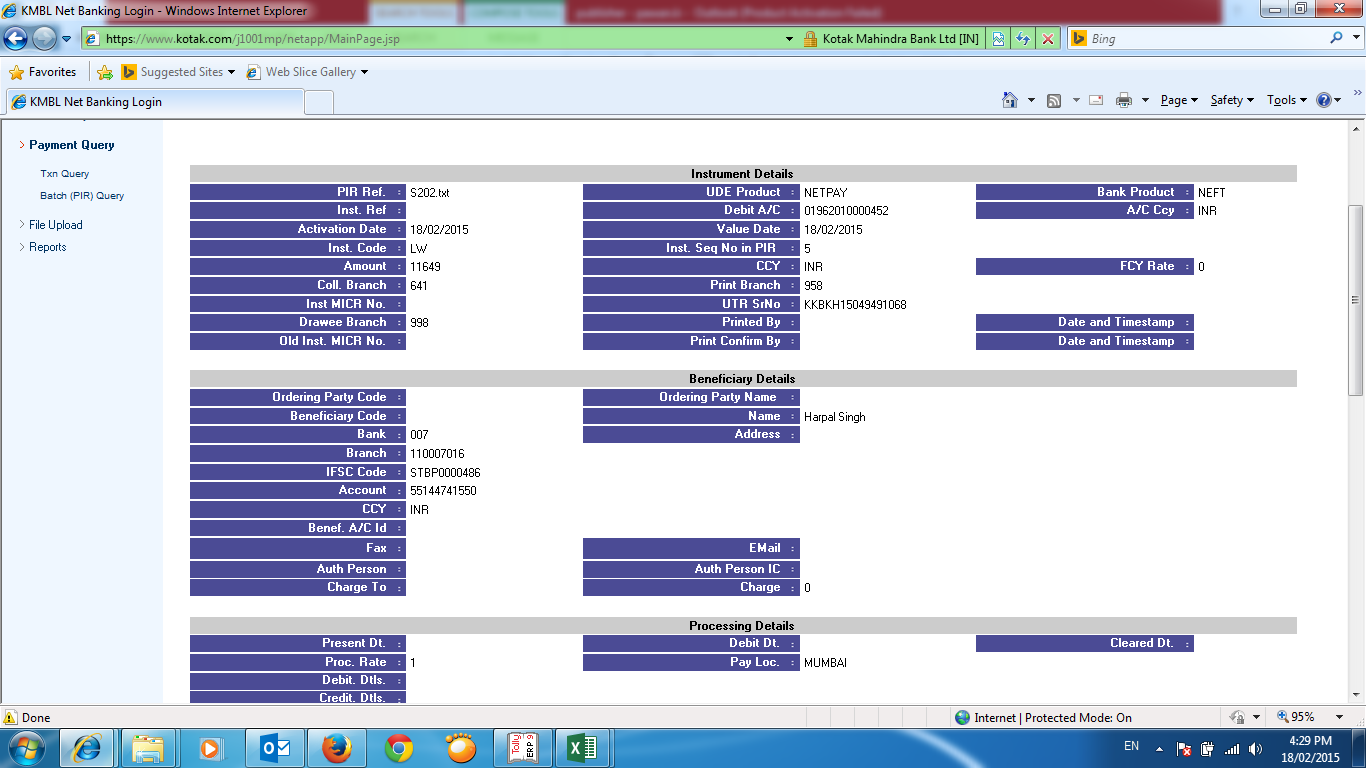Open the Suggested Sites link
This screenshot has width=1366, height=768.
[x=178, y=72]
